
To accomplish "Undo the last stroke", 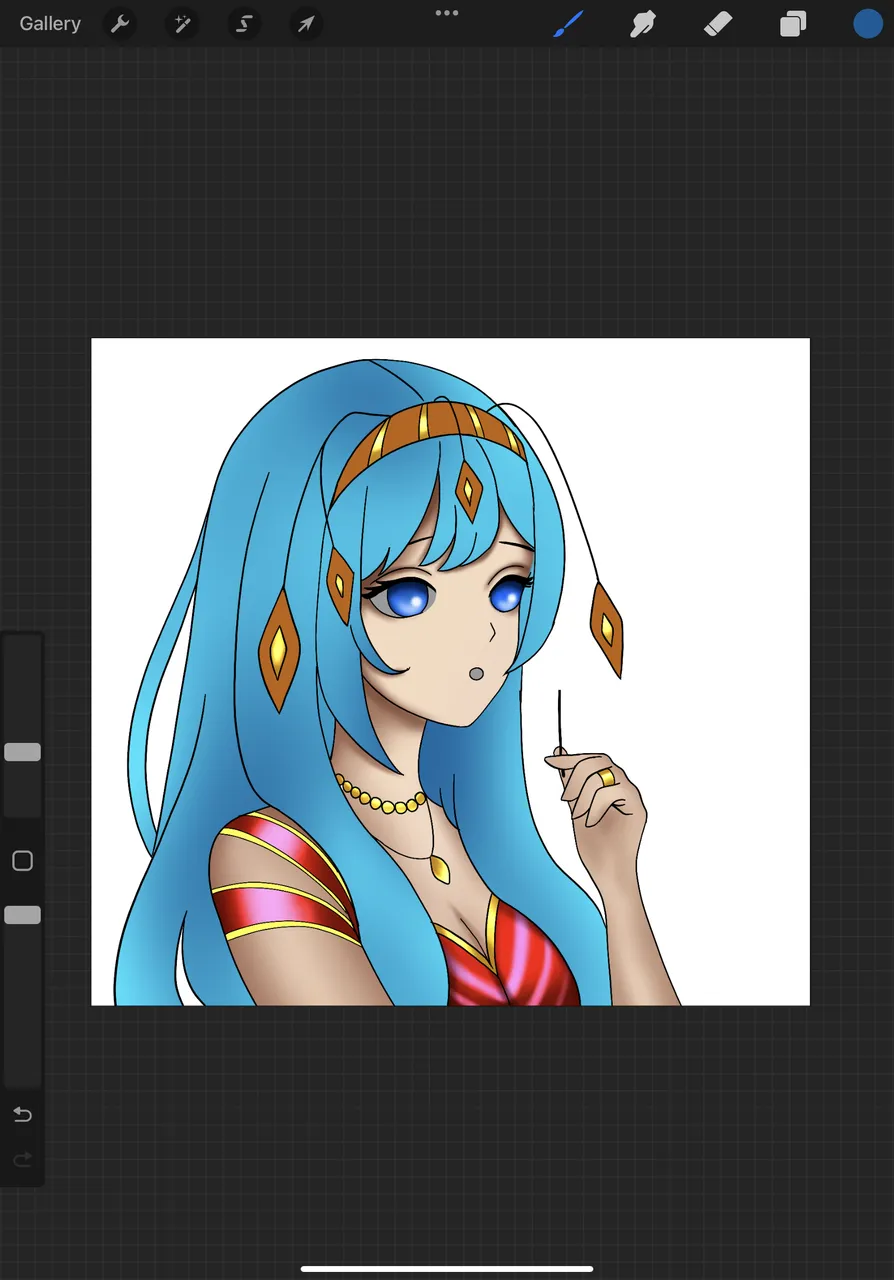I will click(22, 1115).
